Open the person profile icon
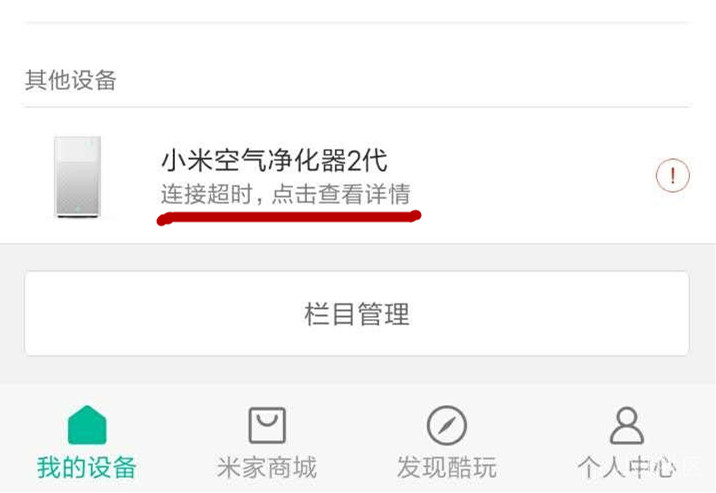716x493 pixels. [x=626, y=425]
